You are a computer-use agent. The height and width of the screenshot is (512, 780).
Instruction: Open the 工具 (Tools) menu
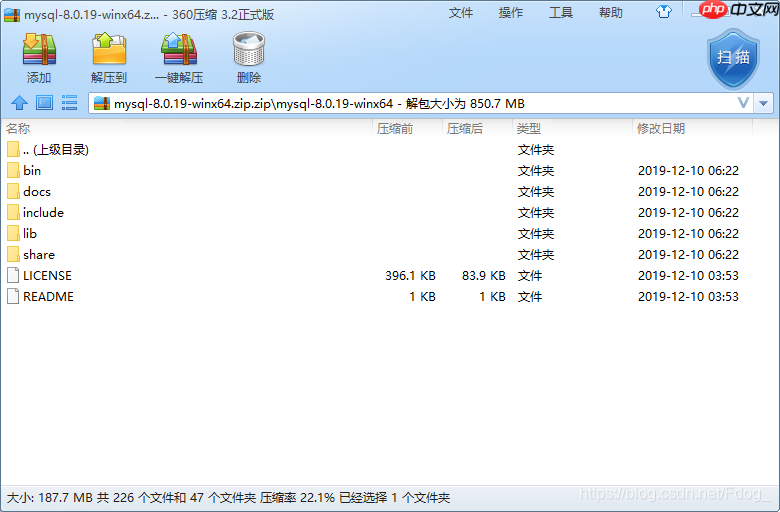(x=561, y=13)
